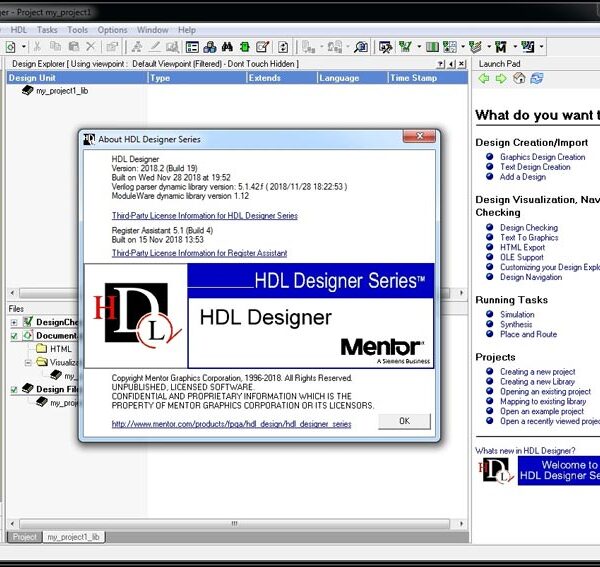Image resolution: width=600 pixels, height=567 pixels.
Task: Click the list view toolbar icon
Action: (x=192, y=47)
